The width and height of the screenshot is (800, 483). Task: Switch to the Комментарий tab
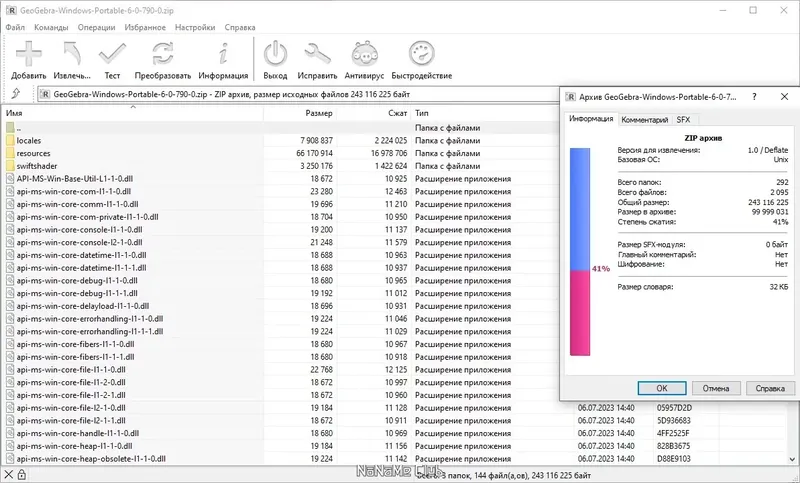(644, 120)
